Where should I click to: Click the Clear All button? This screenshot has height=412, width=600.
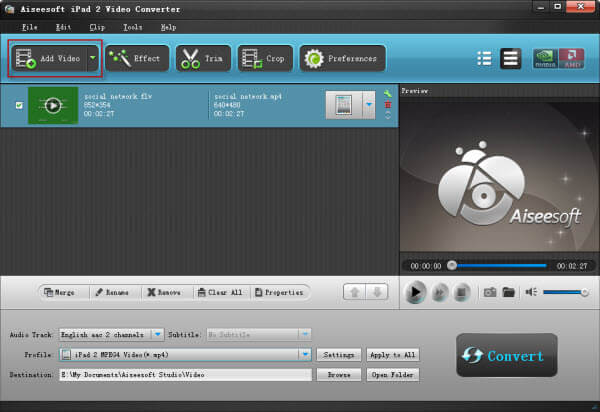[220, 292]
